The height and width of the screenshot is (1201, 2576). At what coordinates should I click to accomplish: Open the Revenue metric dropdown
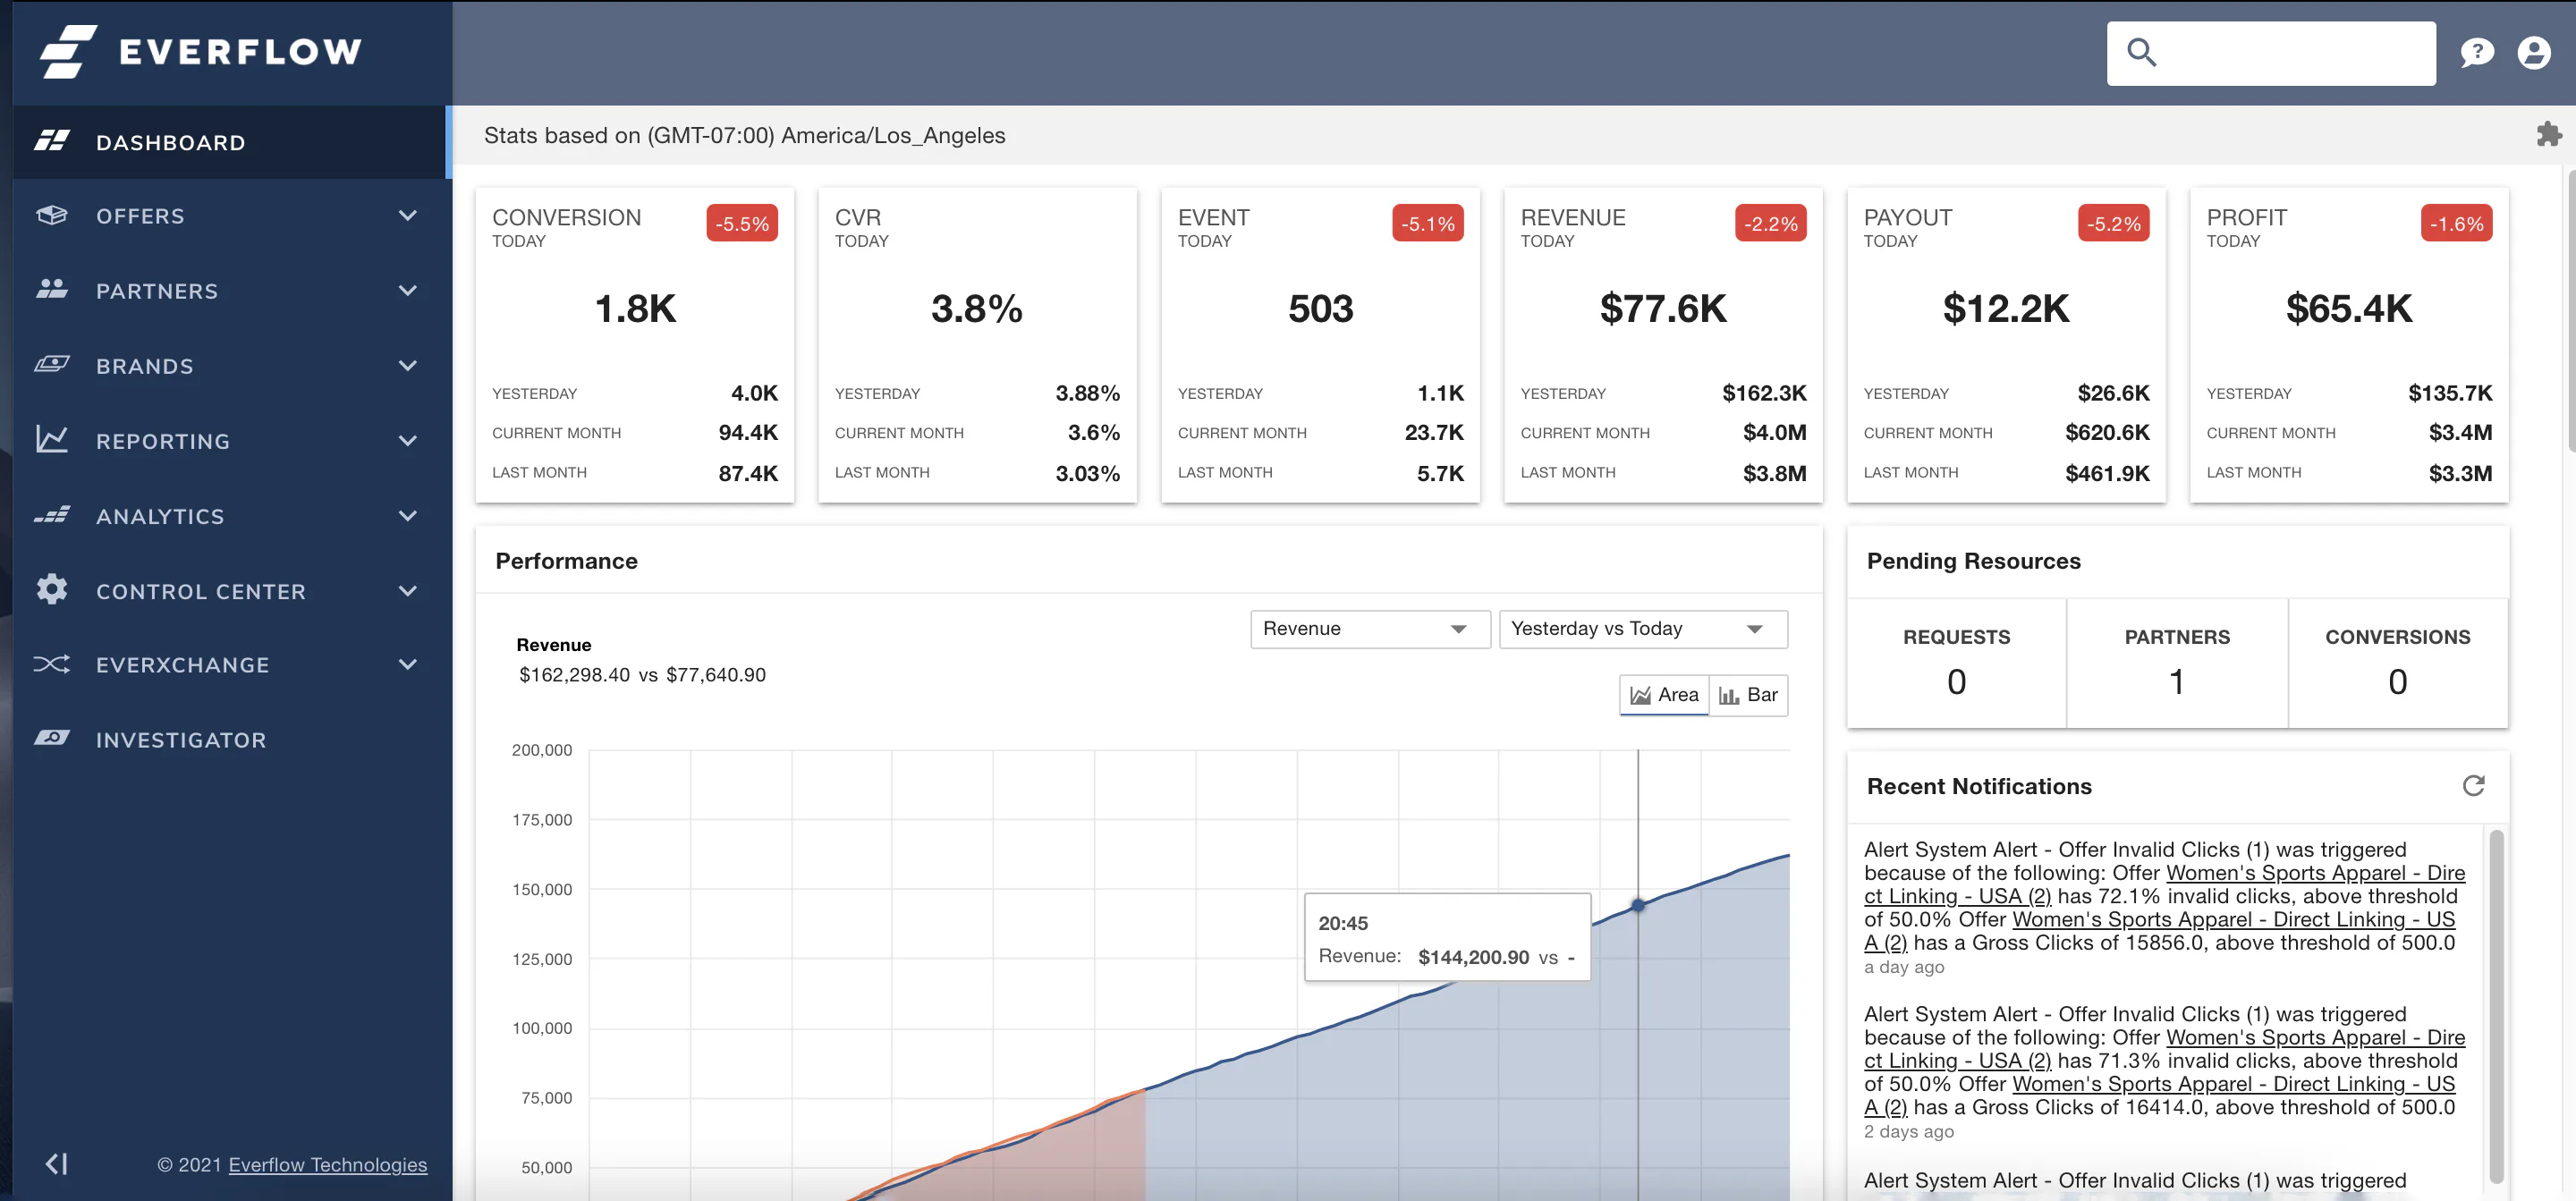[1369, 628]
